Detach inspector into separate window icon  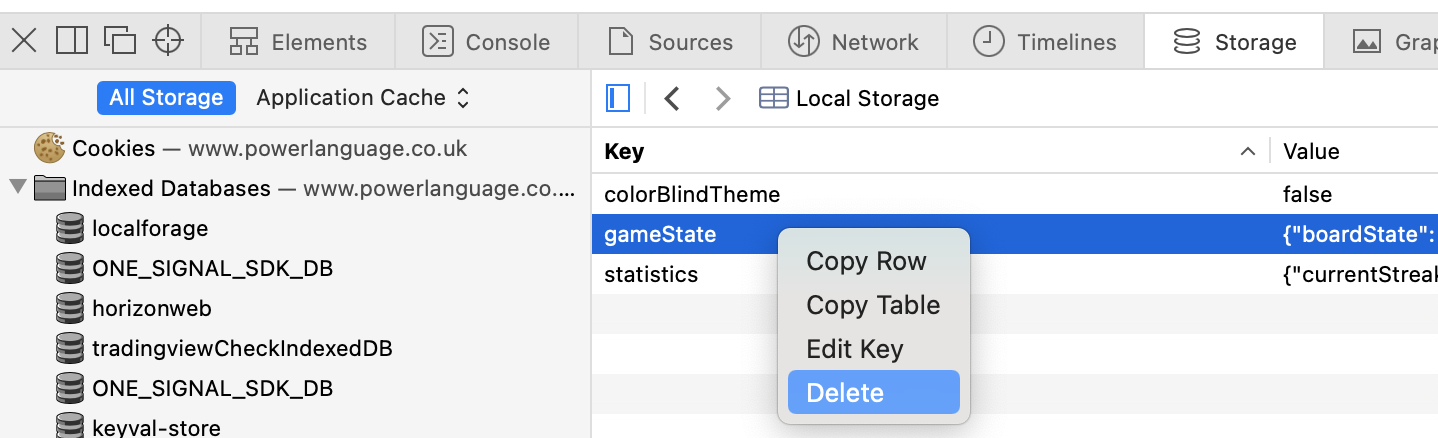click(120, 41)
